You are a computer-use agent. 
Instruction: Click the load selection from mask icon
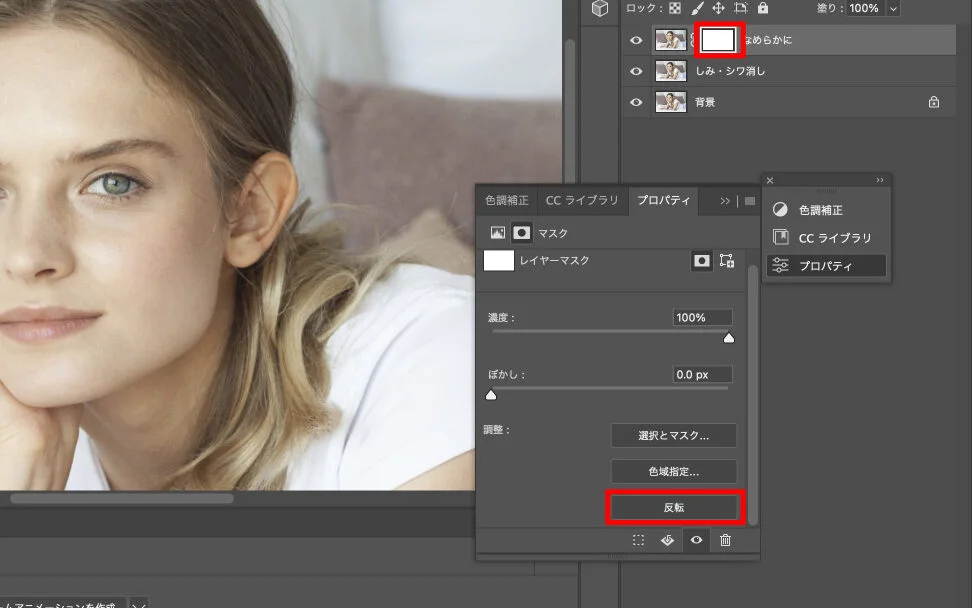tap(638, 540)
